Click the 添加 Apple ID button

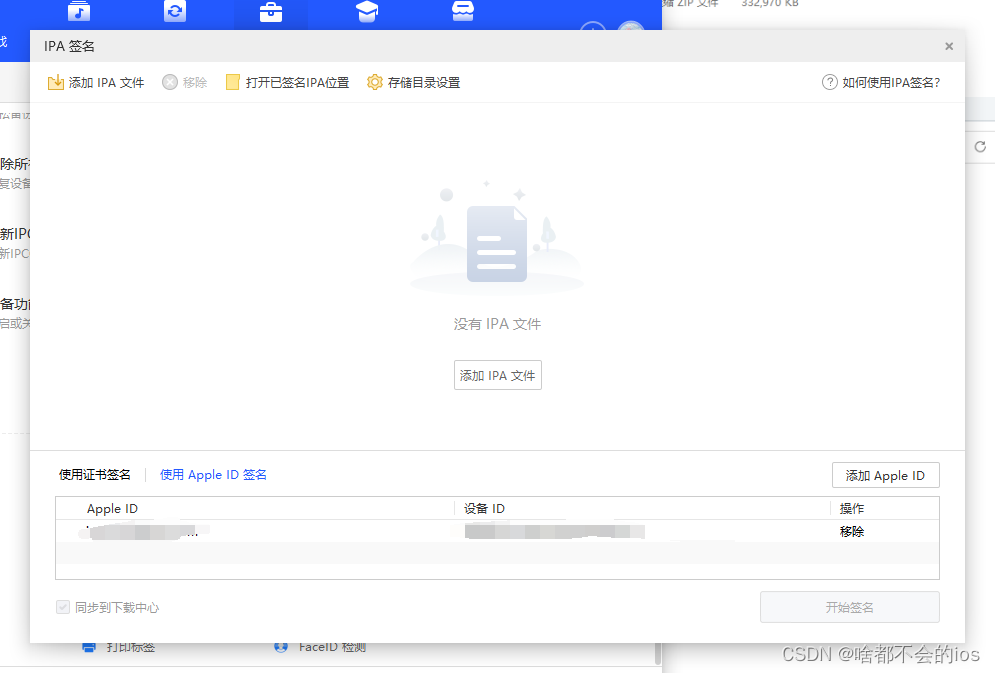click(x=885, y=475)
